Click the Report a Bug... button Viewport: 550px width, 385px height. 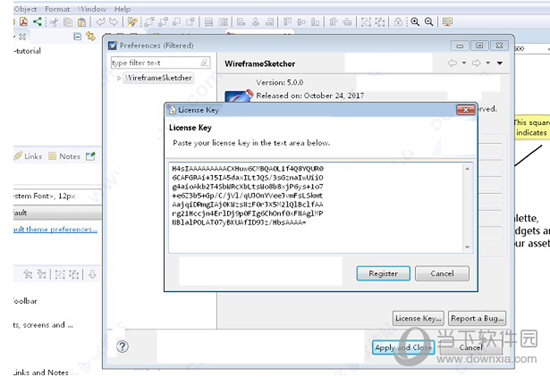click(x=477, y=318)
